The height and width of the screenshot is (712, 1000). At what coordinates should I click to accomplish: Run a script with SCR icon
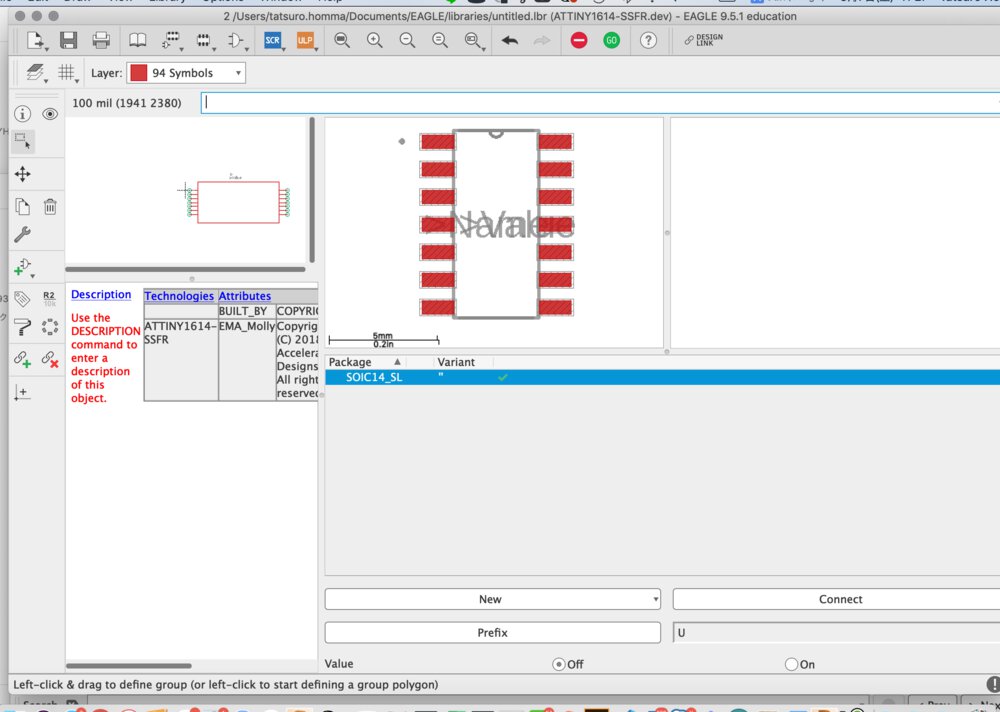[x=272, y=41]
